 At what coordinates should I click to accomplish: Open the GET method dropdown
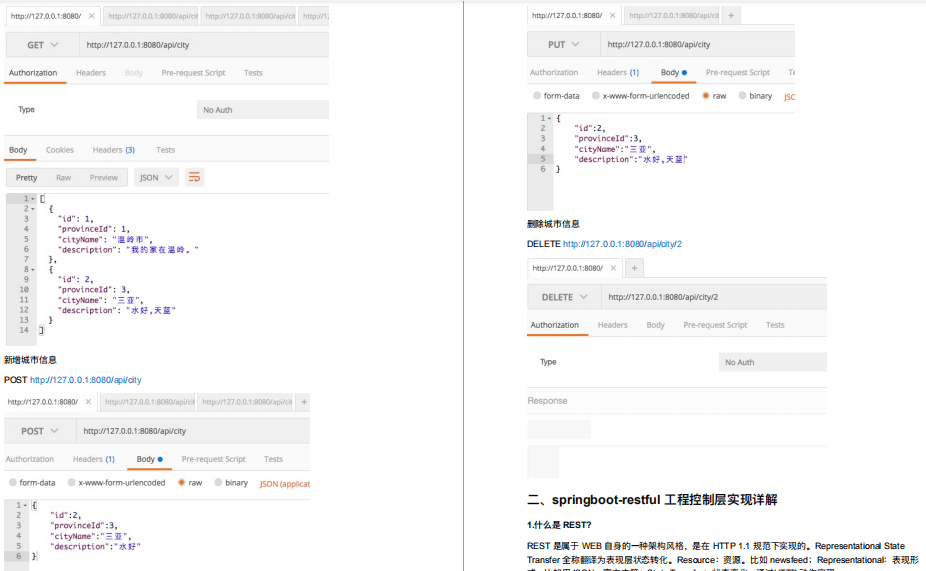[x=43, y=45]
